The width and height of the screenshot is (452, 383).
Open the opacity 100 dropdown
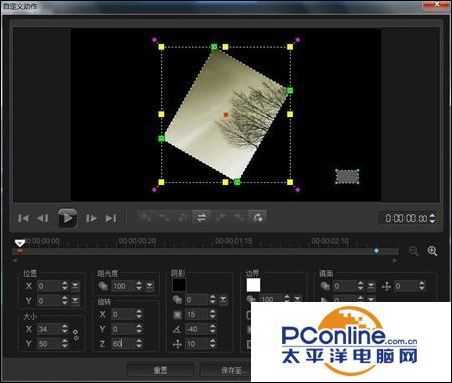tap(150, 285)
